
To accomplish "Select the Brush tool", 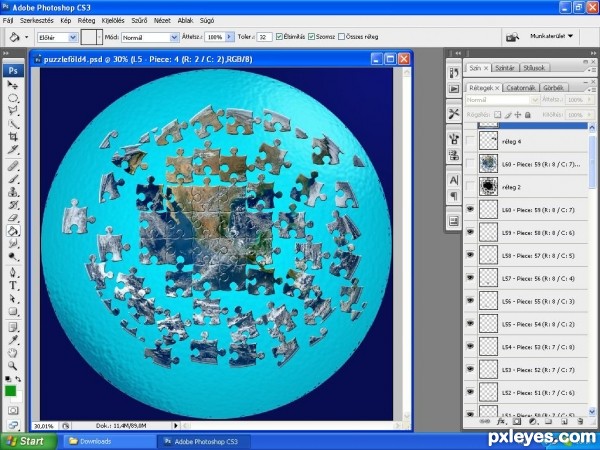I will pyautogui.click(x=13, y=179).
